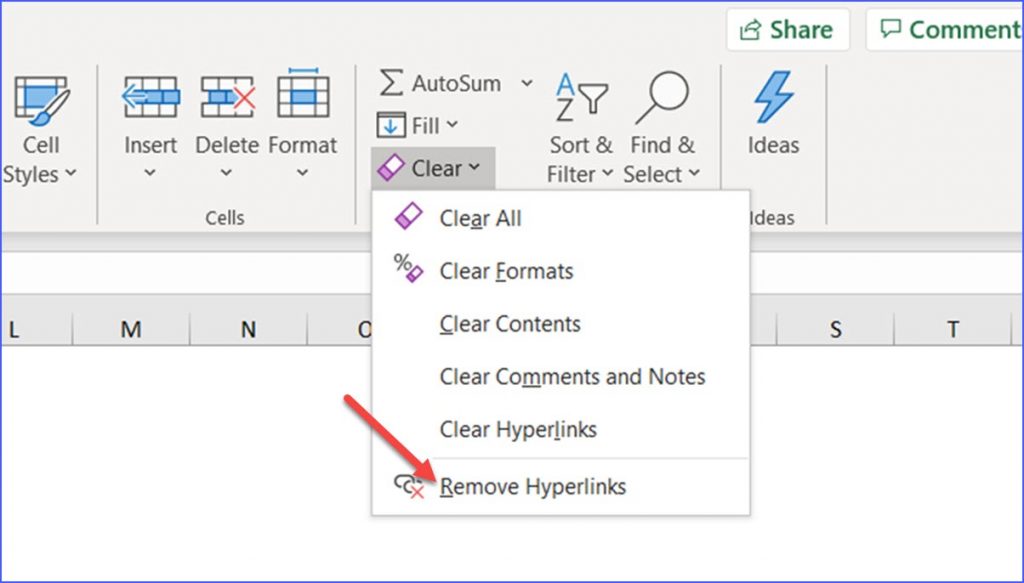Select the AutoSum icon
This screenshot has width=1024, height=583.
[x=390, y=84]
